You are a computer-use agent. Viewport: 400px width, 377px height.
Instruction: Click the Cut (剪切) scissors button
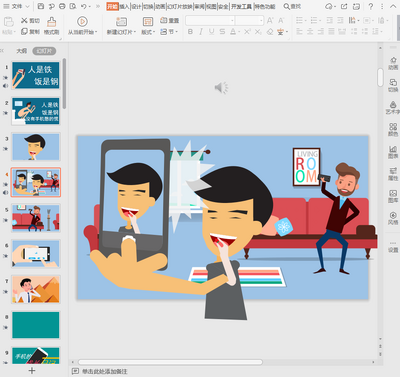(x=30, y=21)
